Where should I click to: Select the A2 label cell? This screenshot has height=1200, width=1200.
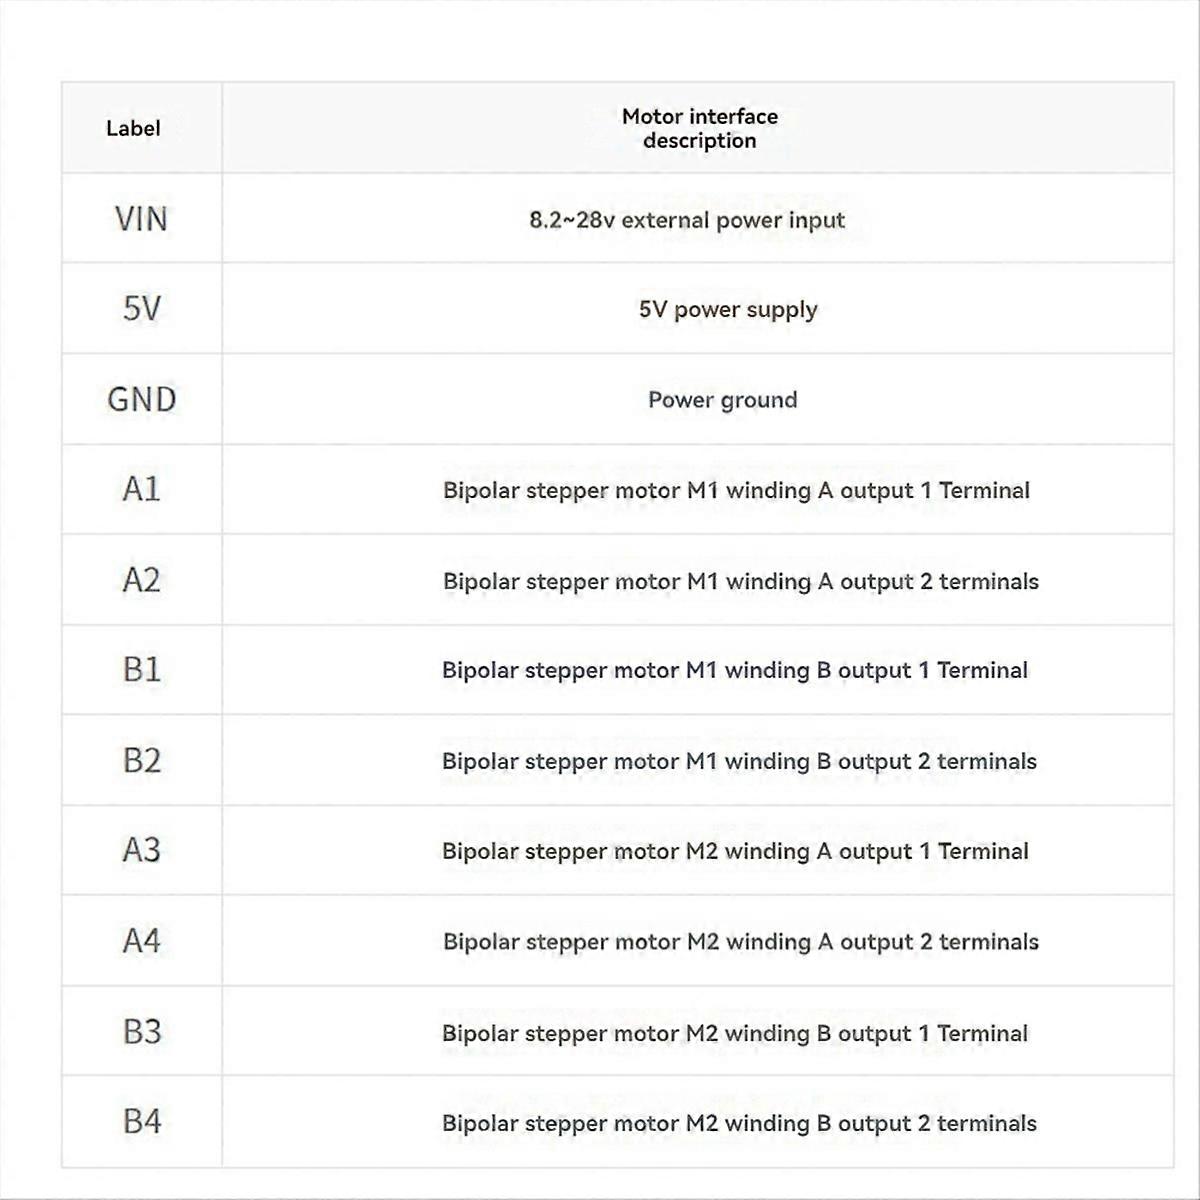[141, 580]
